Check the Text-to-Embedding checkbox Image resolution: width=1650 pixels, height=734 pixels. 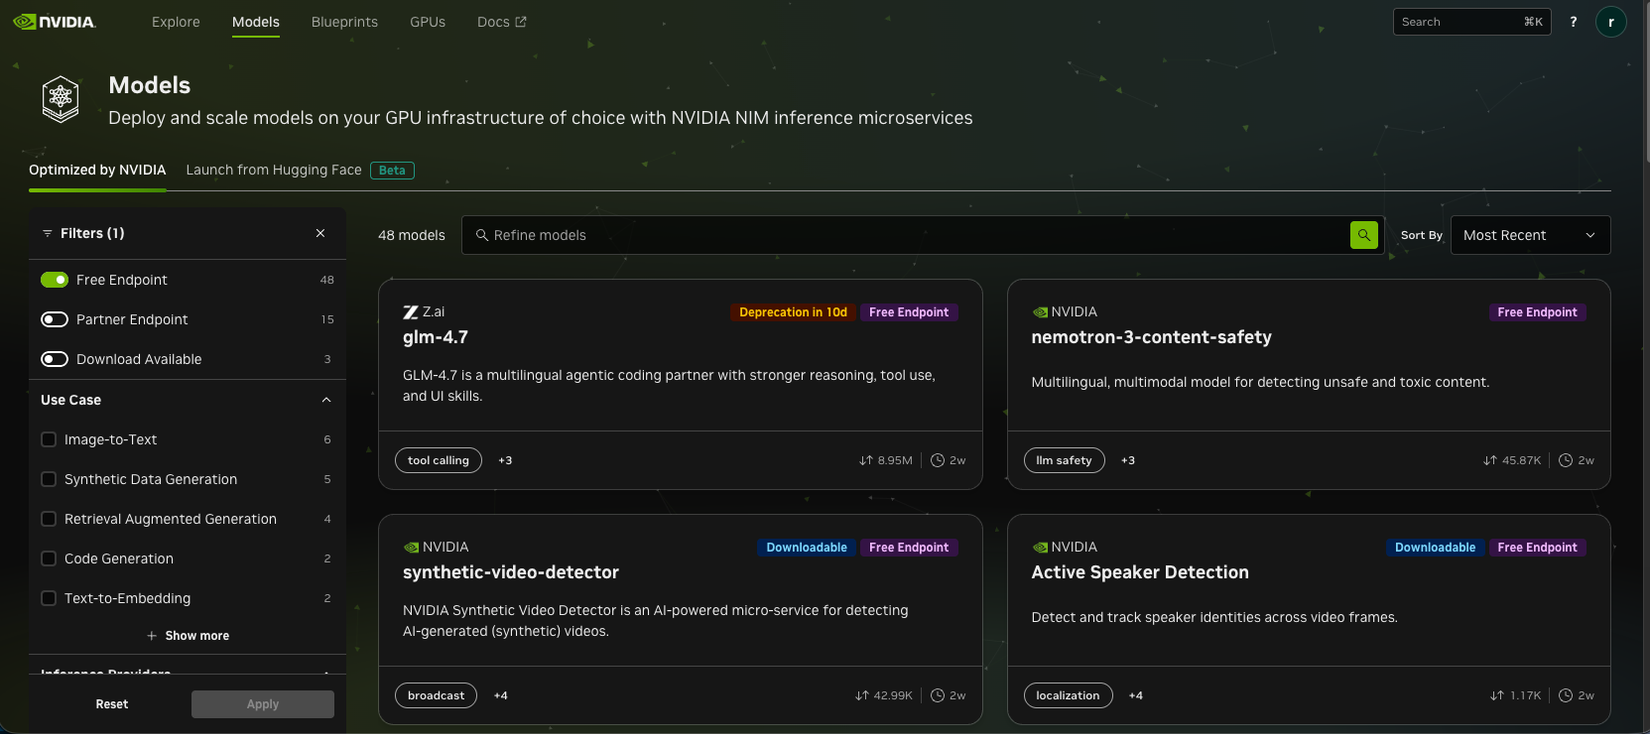pyautogui.click(x=48, y=598)
